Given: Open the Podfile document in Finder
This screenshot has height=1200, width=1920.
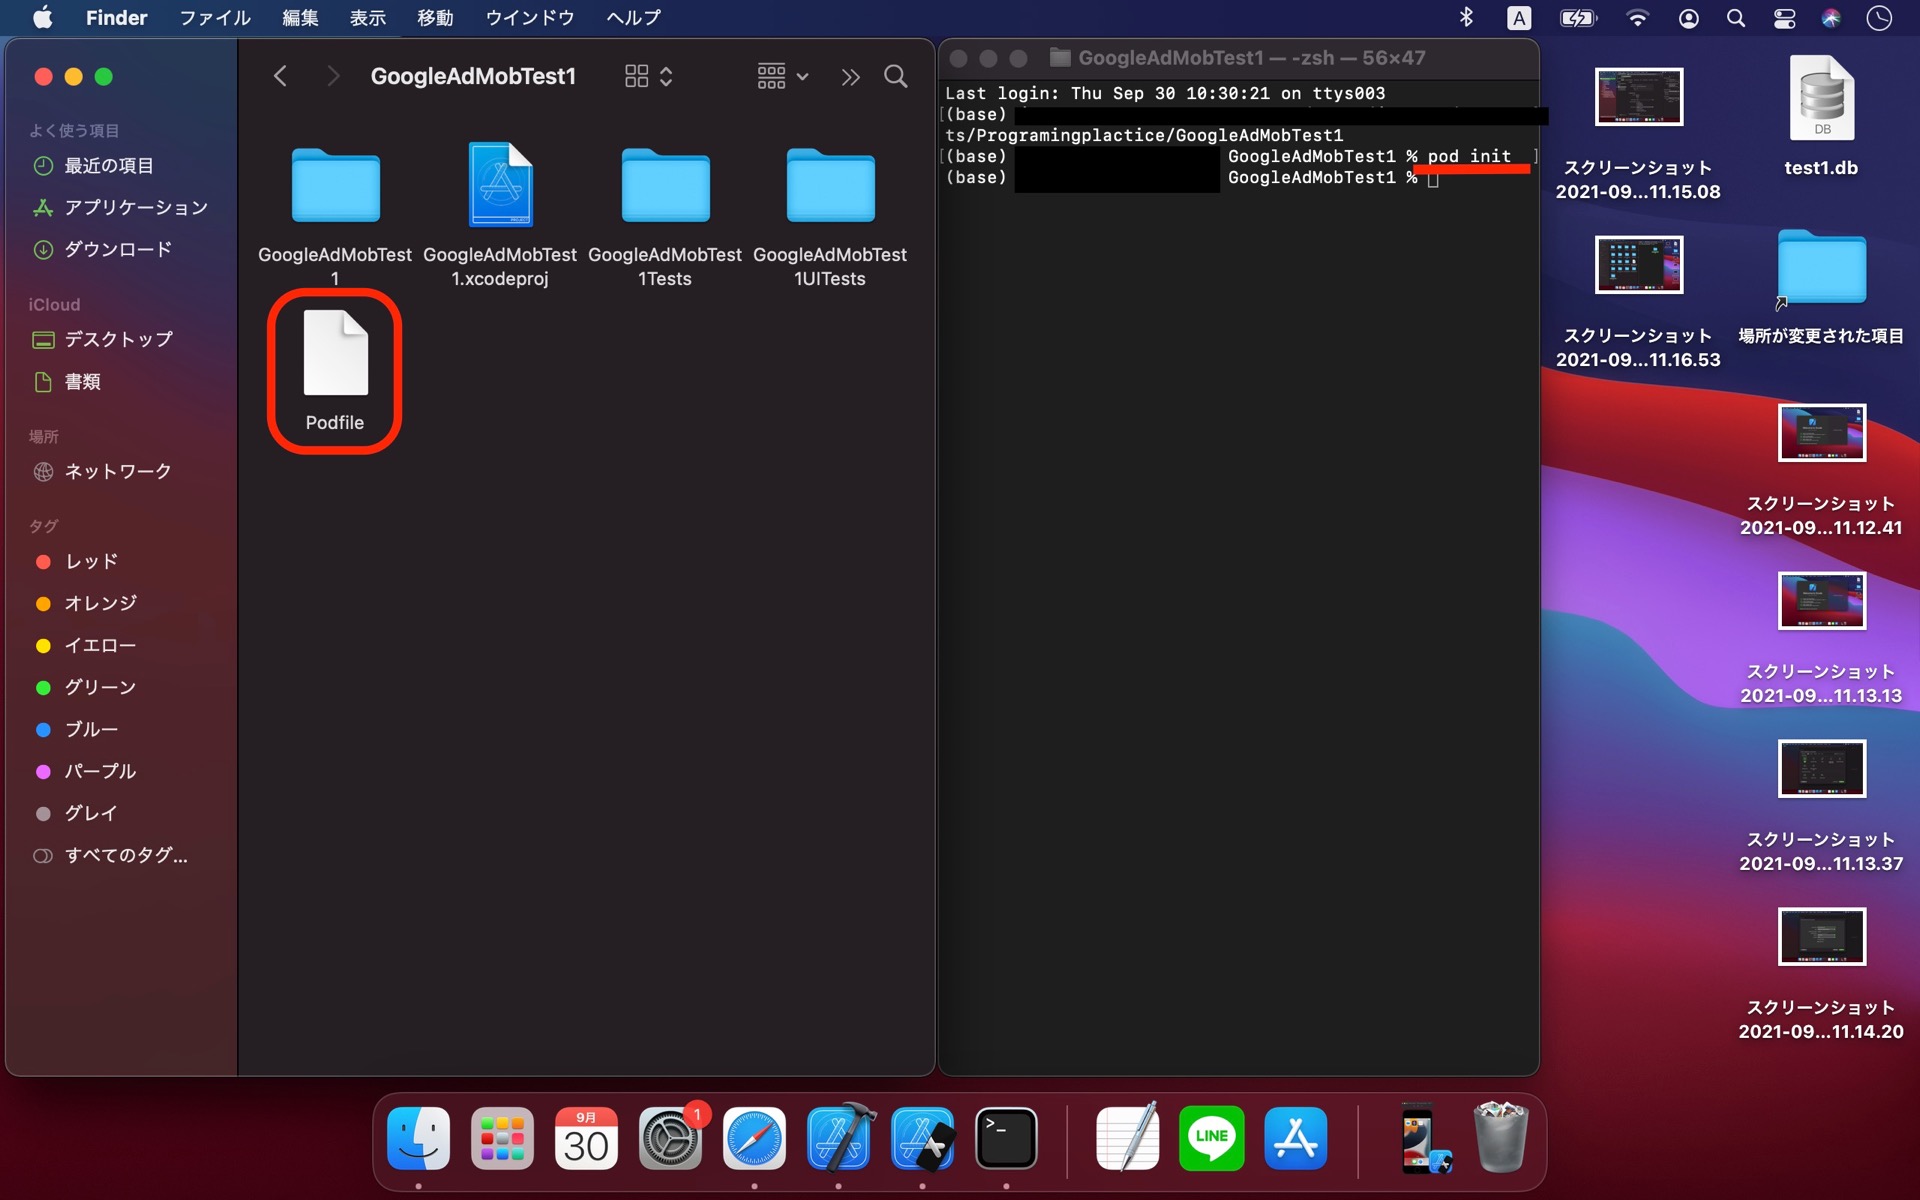Looking at the screenshot, I should point(335,353).
